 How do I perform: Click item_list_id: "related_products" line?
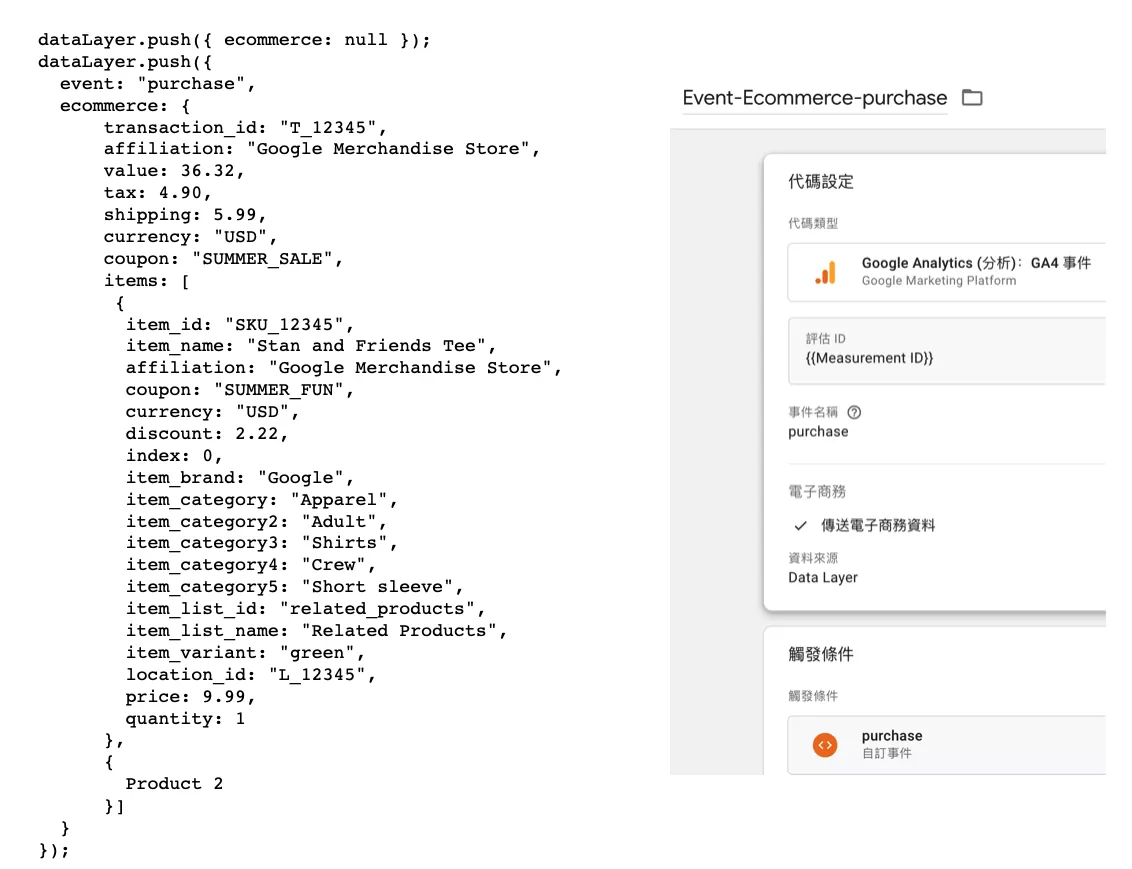point(305,609)
